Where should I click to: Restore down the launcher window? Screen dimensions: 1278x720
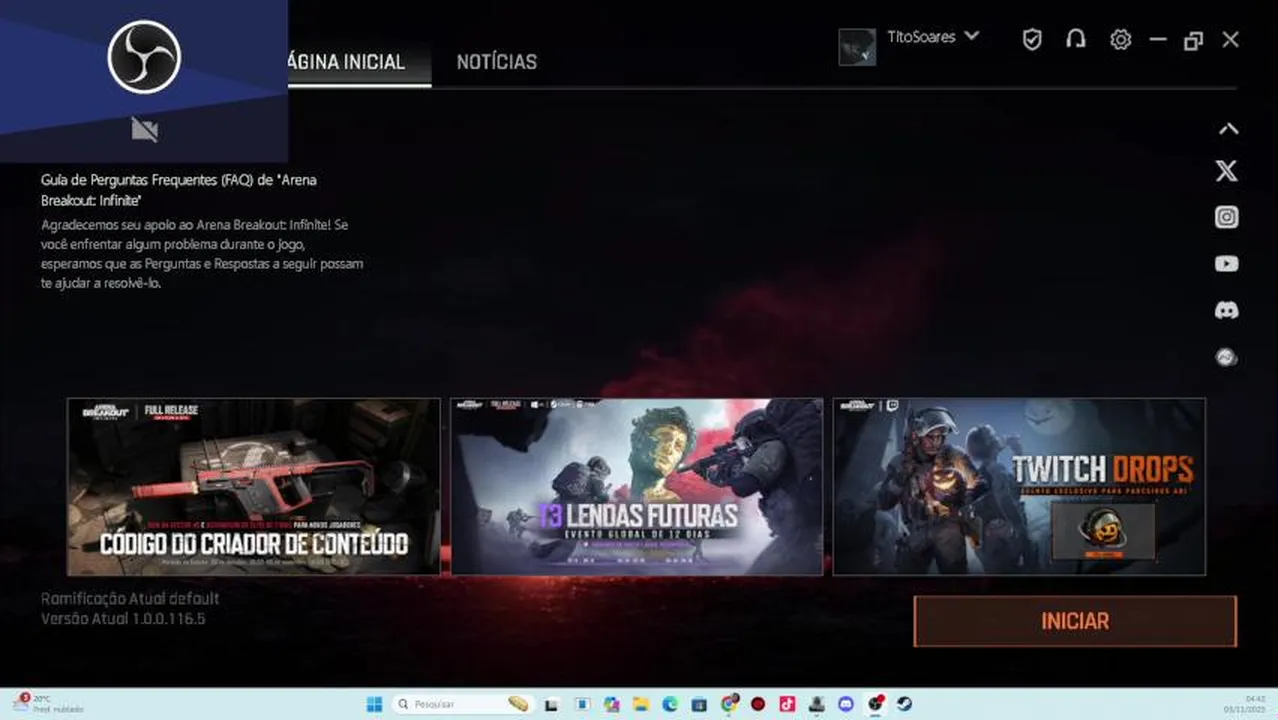[x=1193, y=40]
